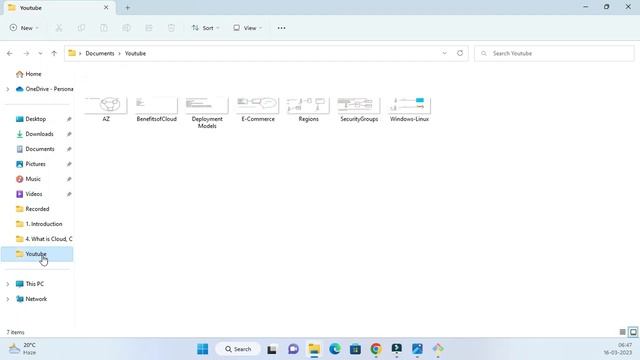The image size is (640, 360).
Task: Click the Rename toolbar icon
Action: pyautogui.click(x=126, y=28)
